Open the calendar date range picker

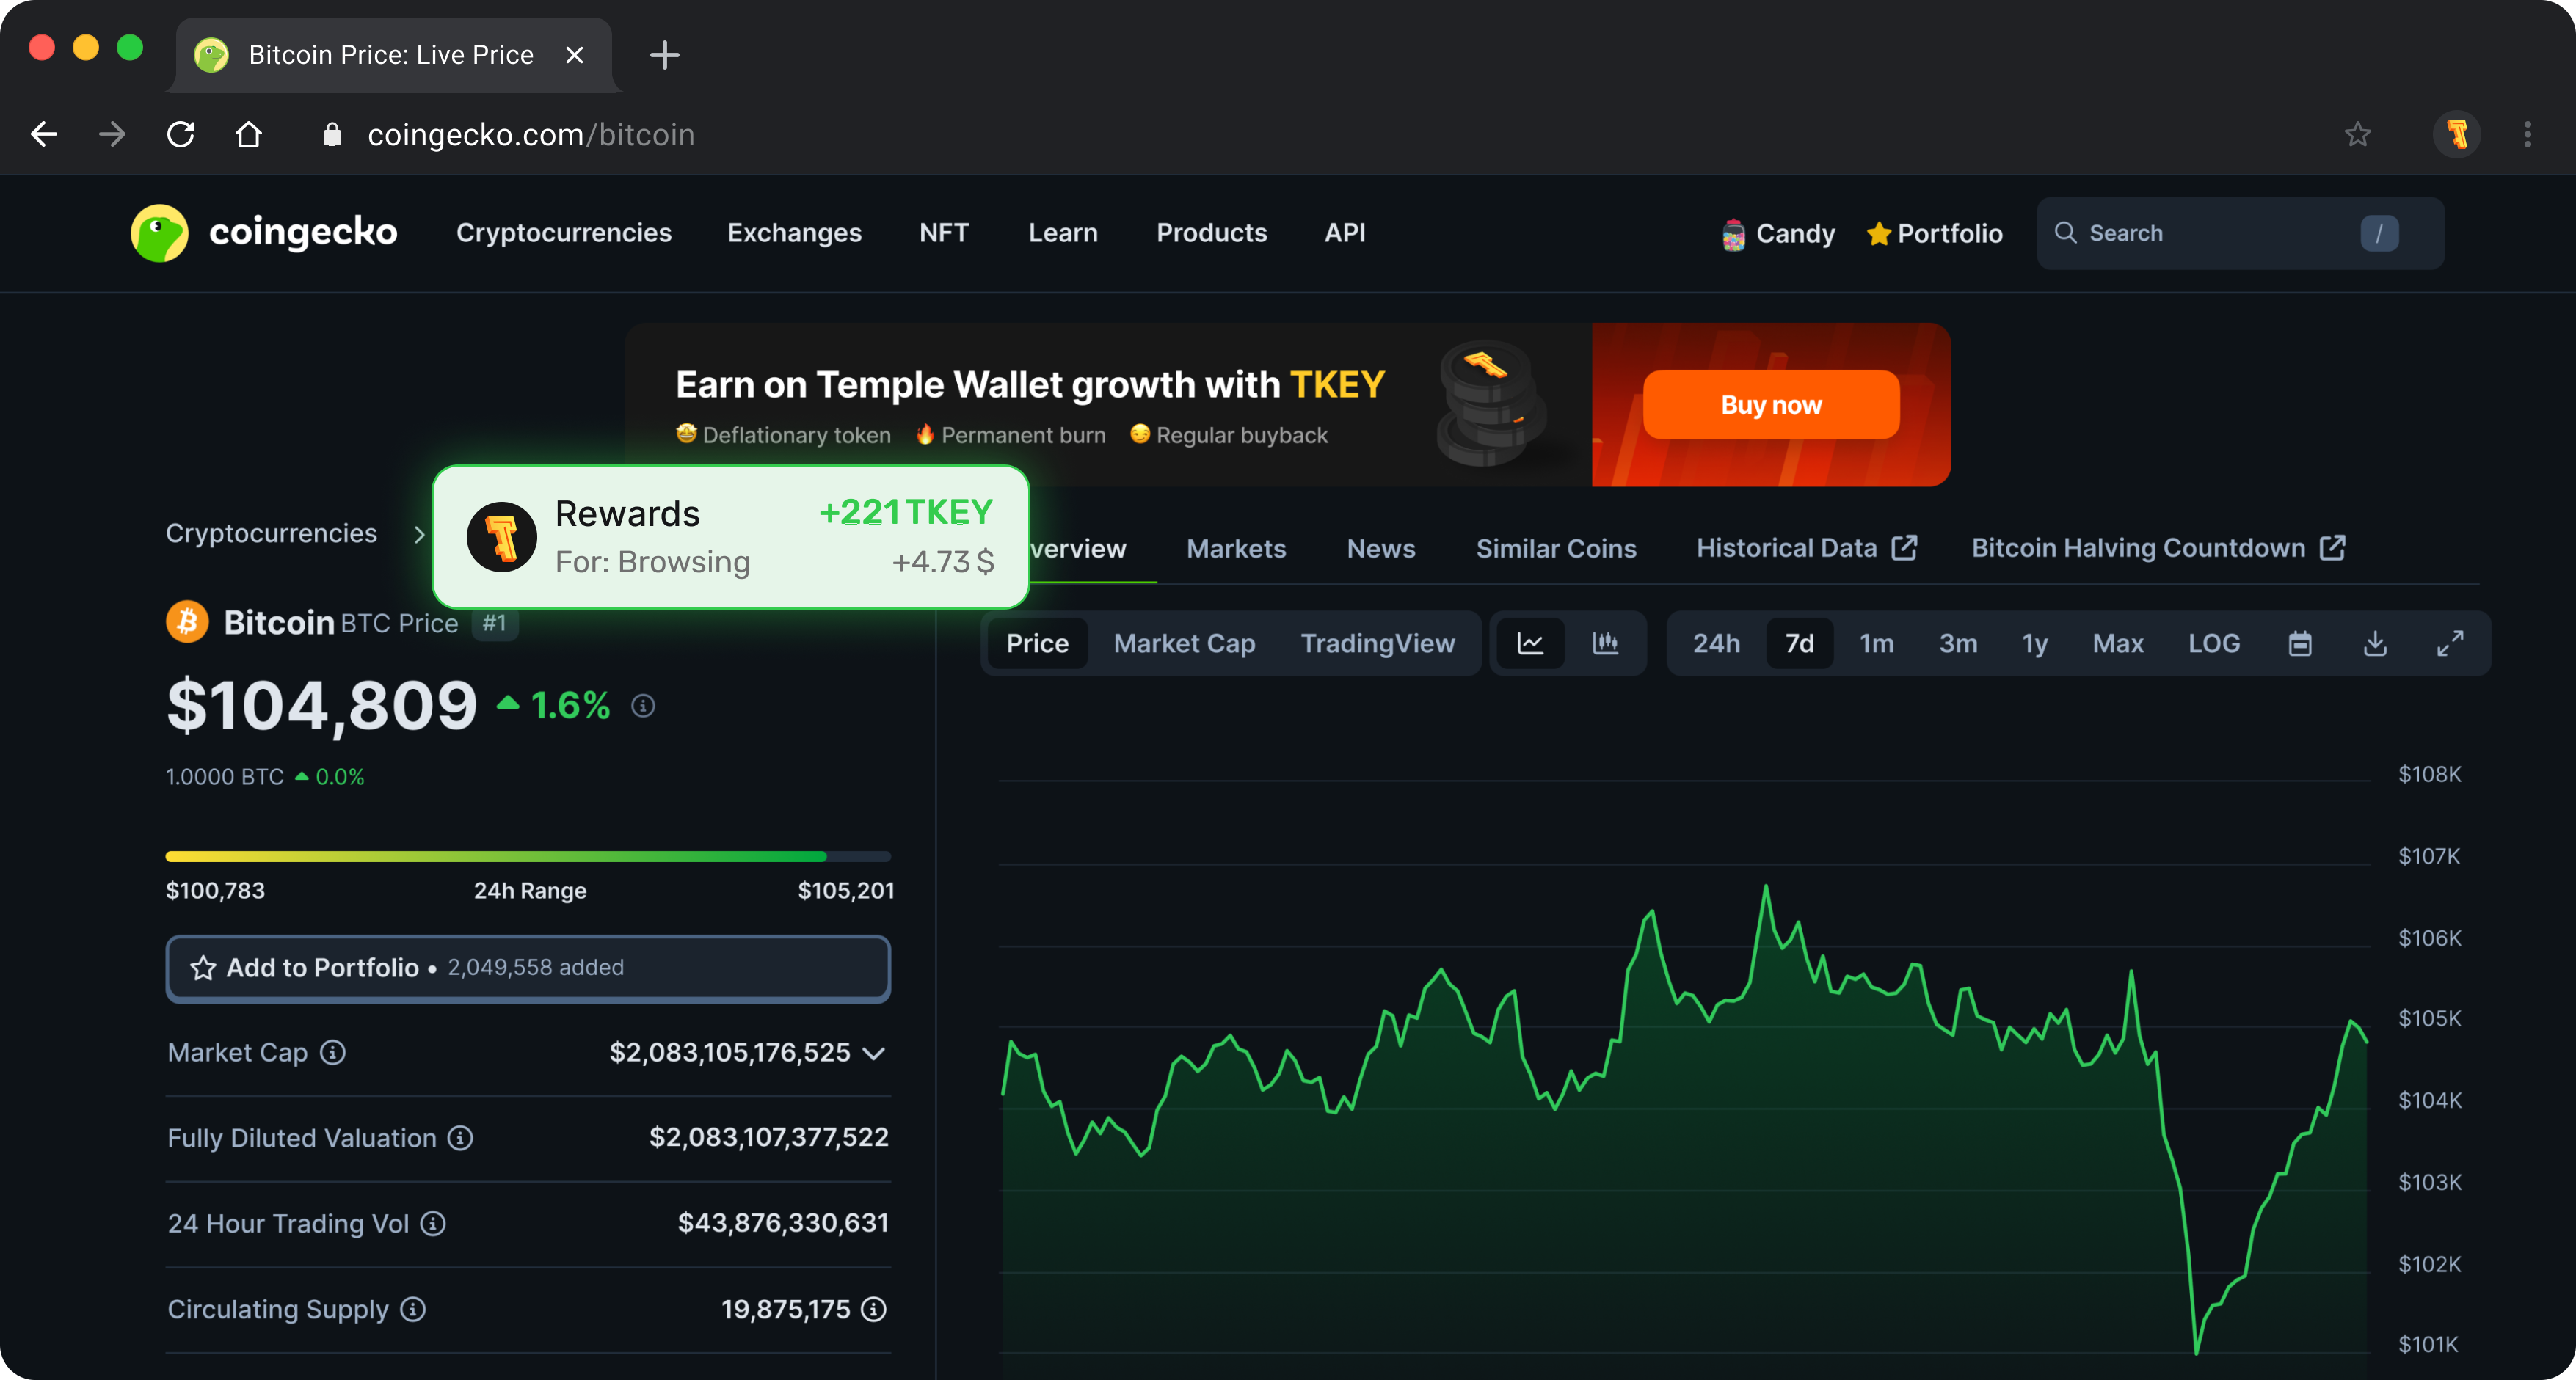click(x=2300, y=643)
